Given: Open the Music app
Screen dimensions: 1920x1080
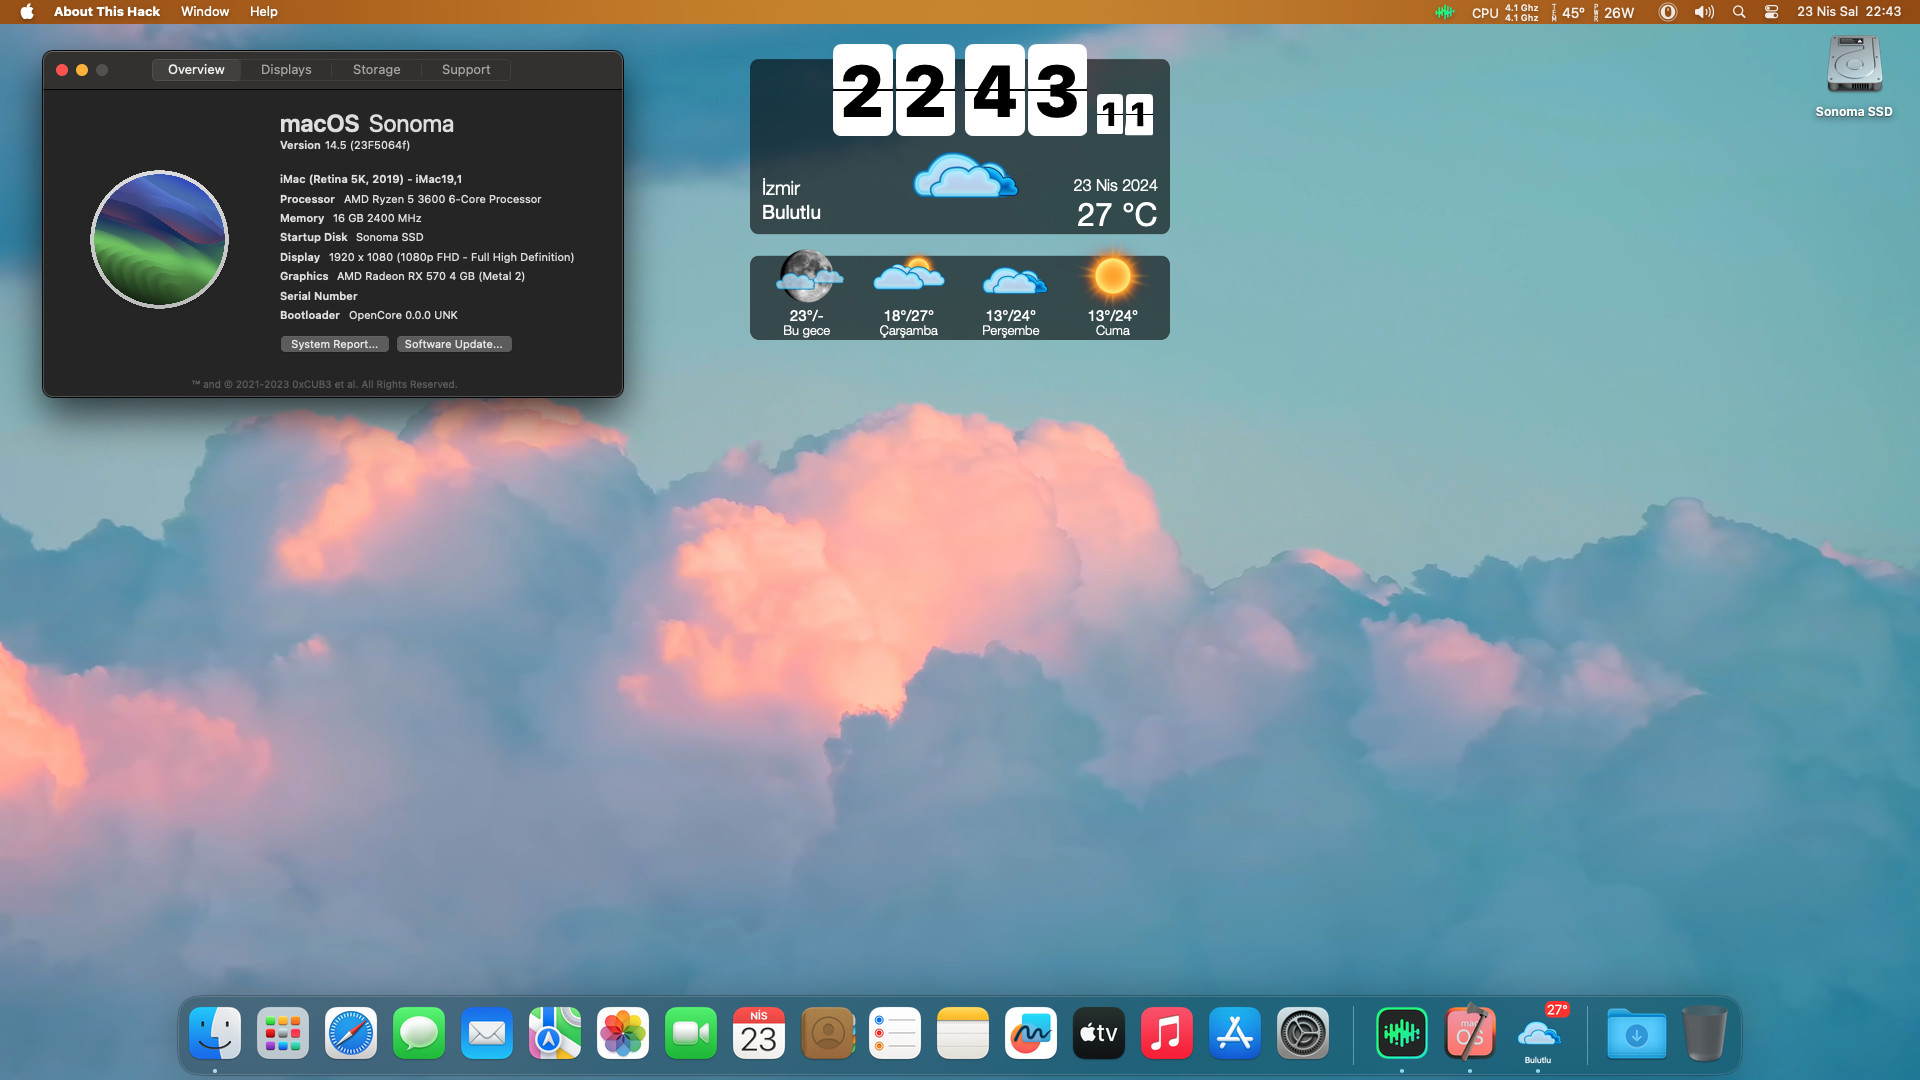Looking at the screenshot, I should coord(1167,1033).
